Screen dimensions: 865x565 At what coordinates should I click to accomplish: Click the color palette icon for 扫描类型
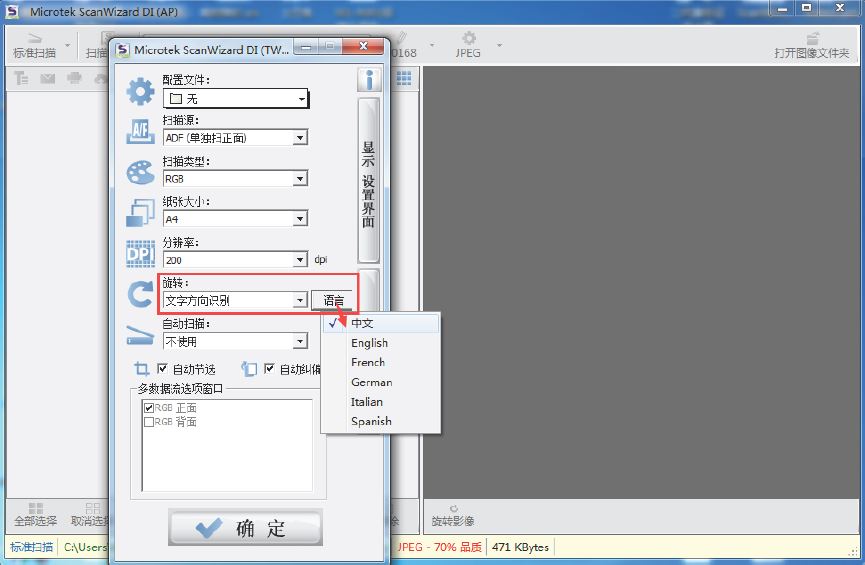[x=140, y=173]
